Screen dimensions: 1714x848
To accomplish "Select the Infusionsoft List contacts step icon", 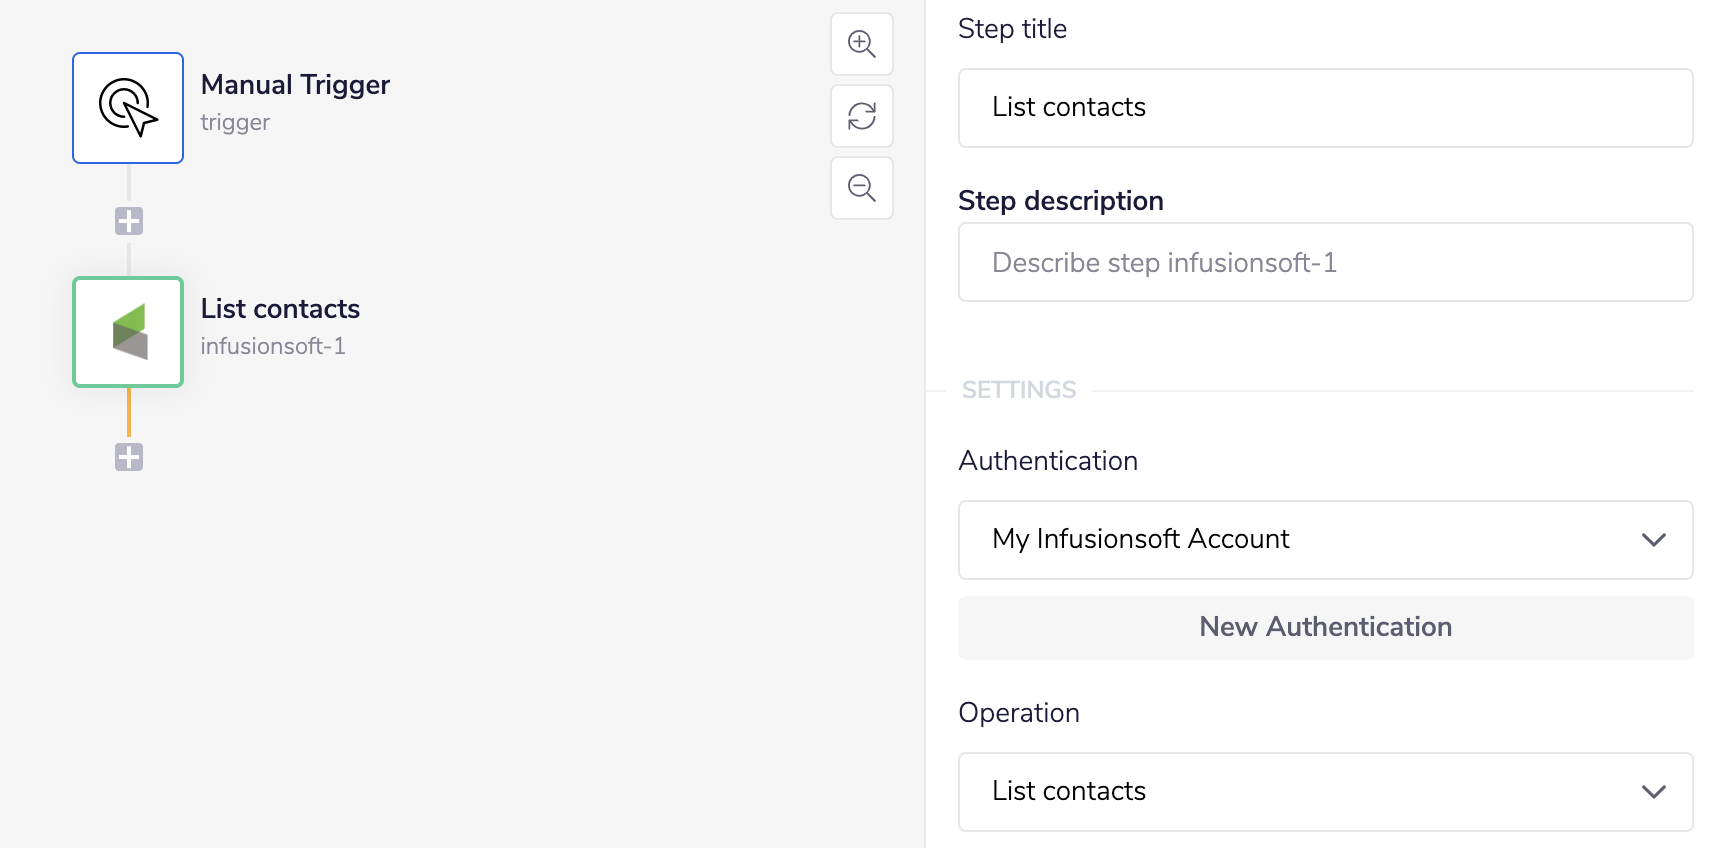I will 128,332.
